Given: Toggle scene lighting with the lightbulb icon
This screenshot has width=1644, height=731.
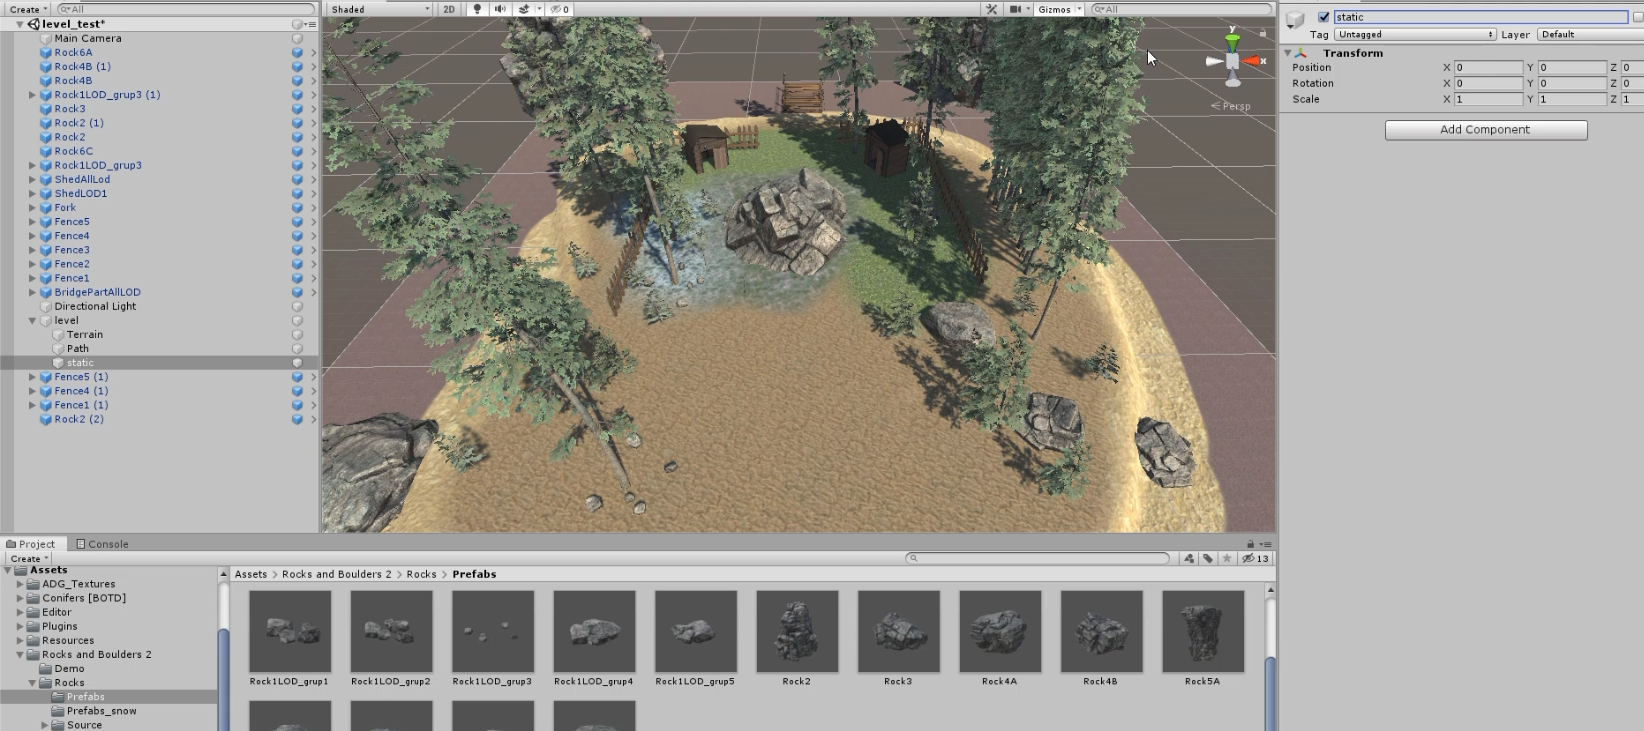Looking at the screenshot, I should pos(477,9).
